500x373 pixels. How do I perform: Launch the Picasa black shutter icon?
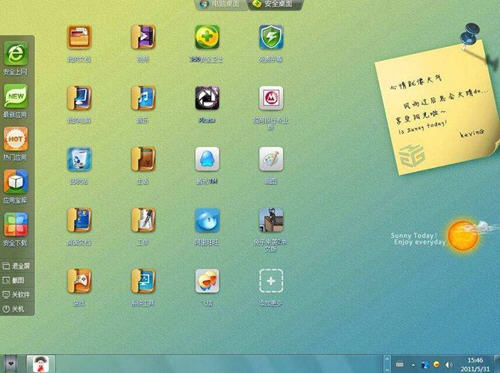click(x=207, y=98)
